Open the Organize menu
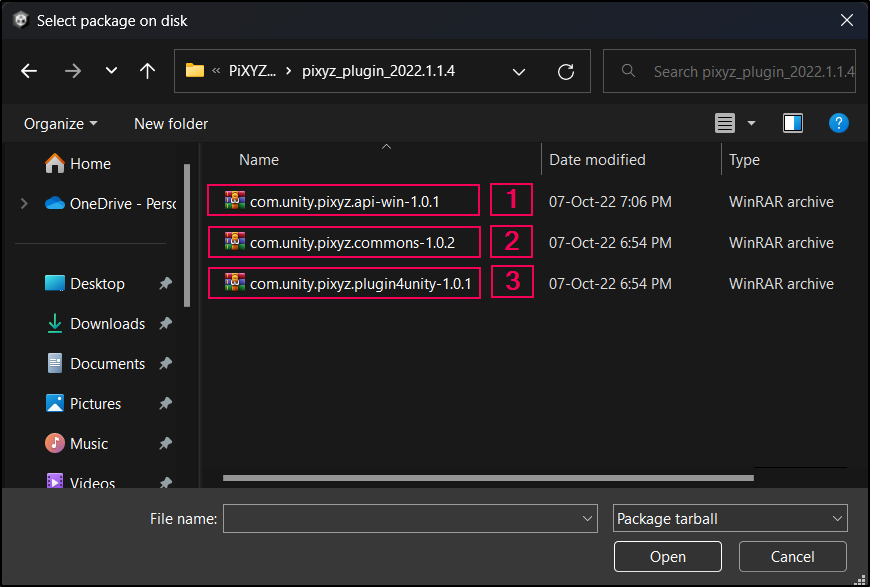The height and width of the screenshot is (587, 870). 61,124
